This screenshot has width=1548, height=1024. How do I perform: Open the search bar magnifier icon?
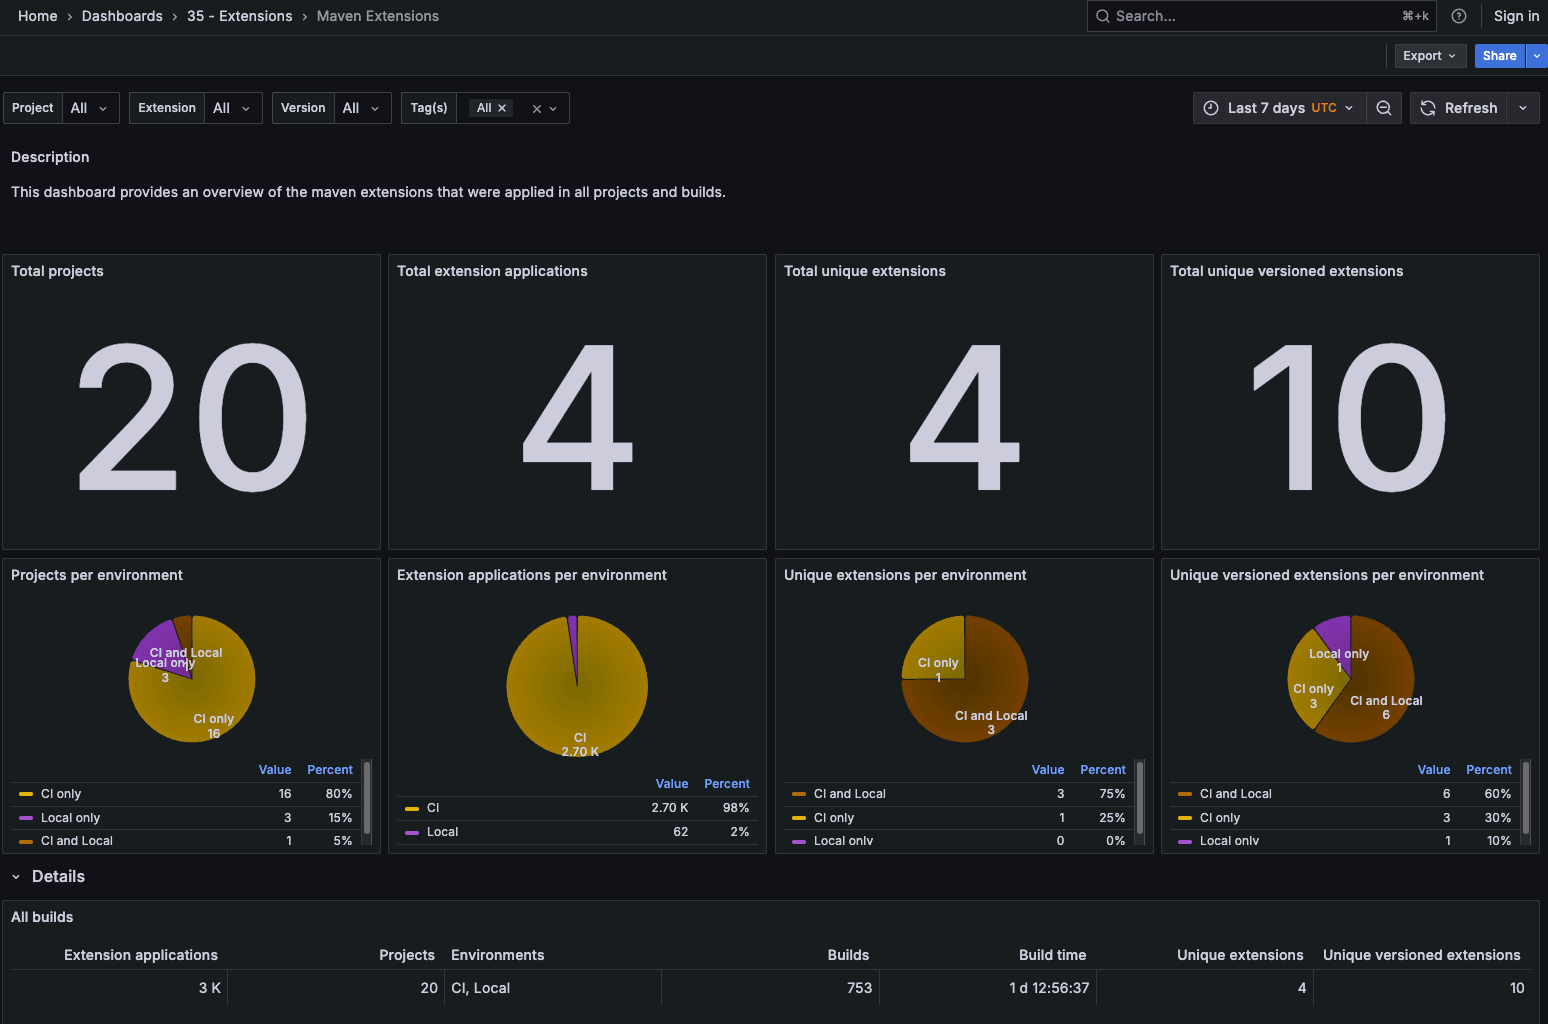coord(1102,15)
